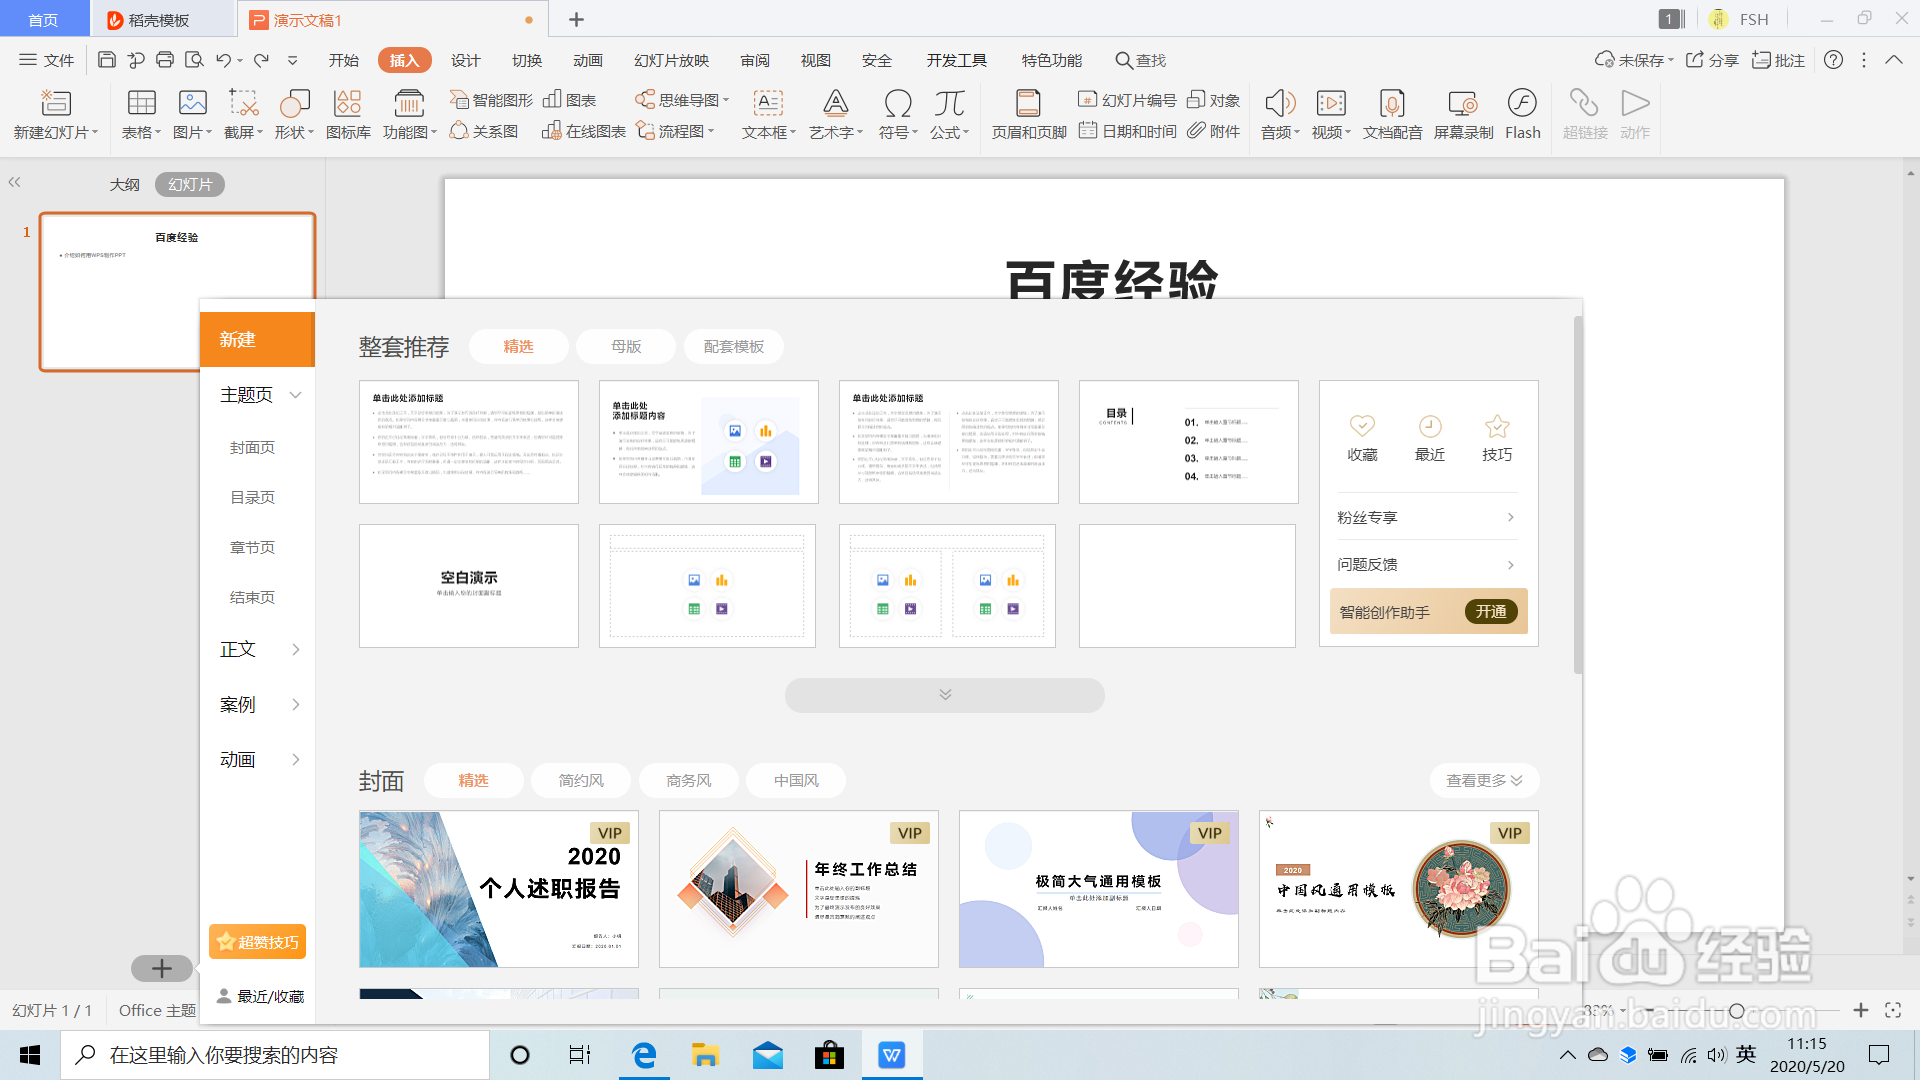The width and height of the screenshot is (1920, 1080).
Task: Open the 图片 picture insert icon
Action: pos(192,103)
